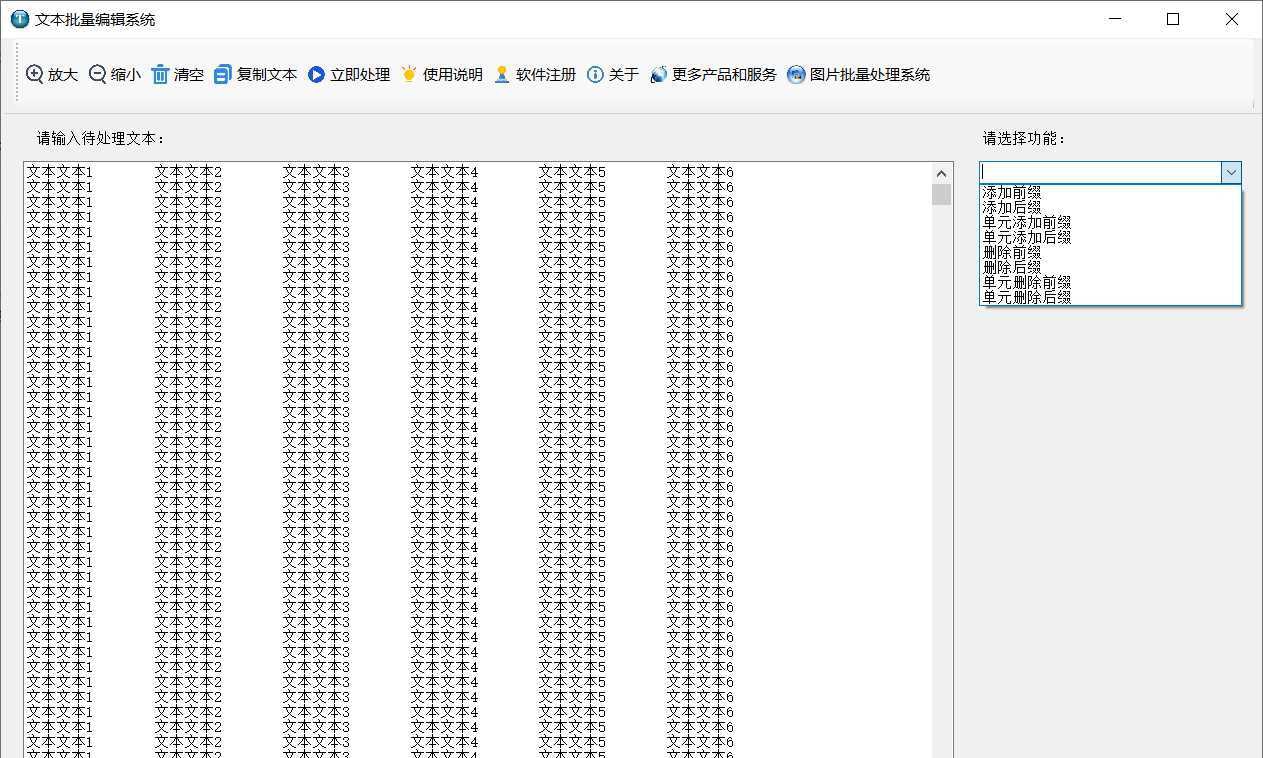
Task: Click 文本文本6 in the first text row
Action: 700,172
